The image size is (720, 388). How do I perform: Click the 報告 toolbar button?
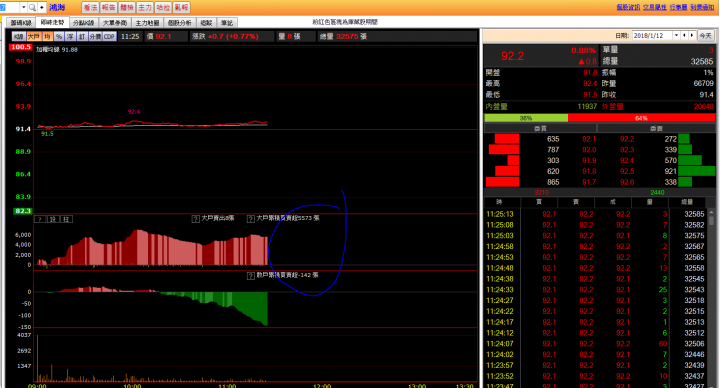point(108,7)
